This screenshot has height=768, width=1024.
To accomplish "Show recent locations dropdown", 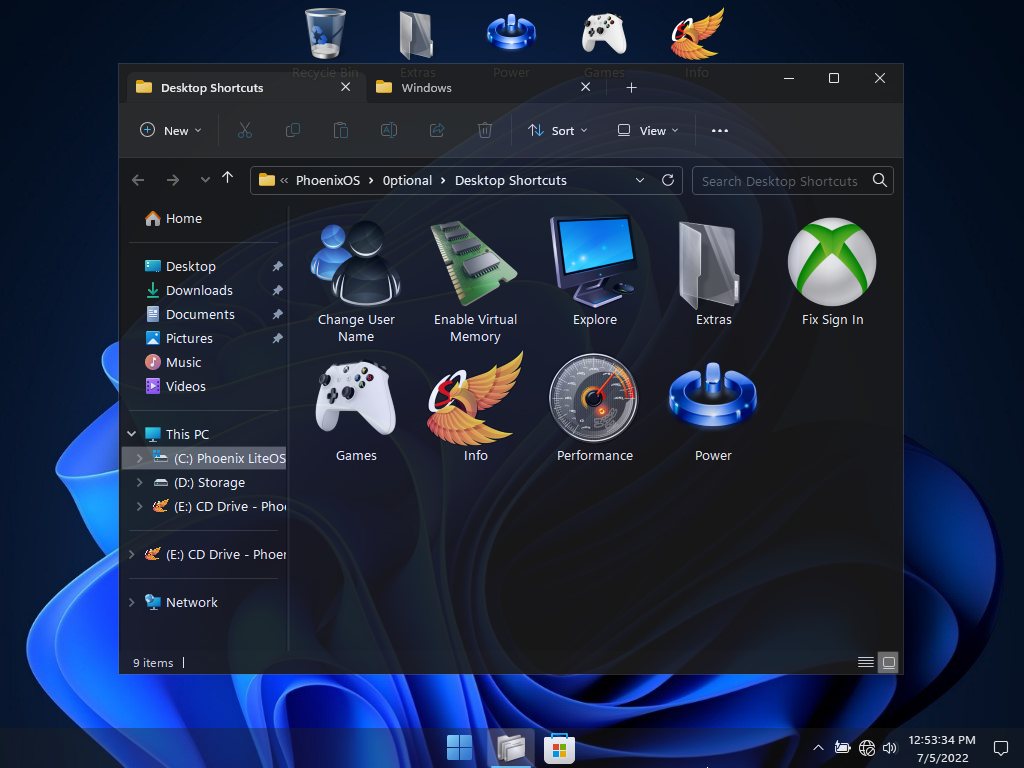I will [x=205, y=180].
